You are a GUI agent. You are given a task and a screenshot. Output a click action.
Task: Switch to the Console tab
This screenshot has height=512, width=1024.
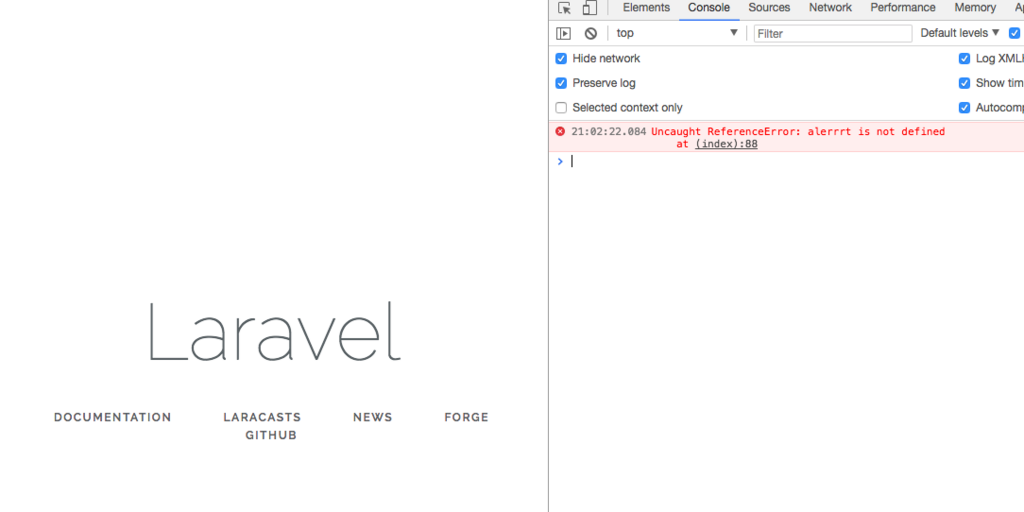pos(709,8)
